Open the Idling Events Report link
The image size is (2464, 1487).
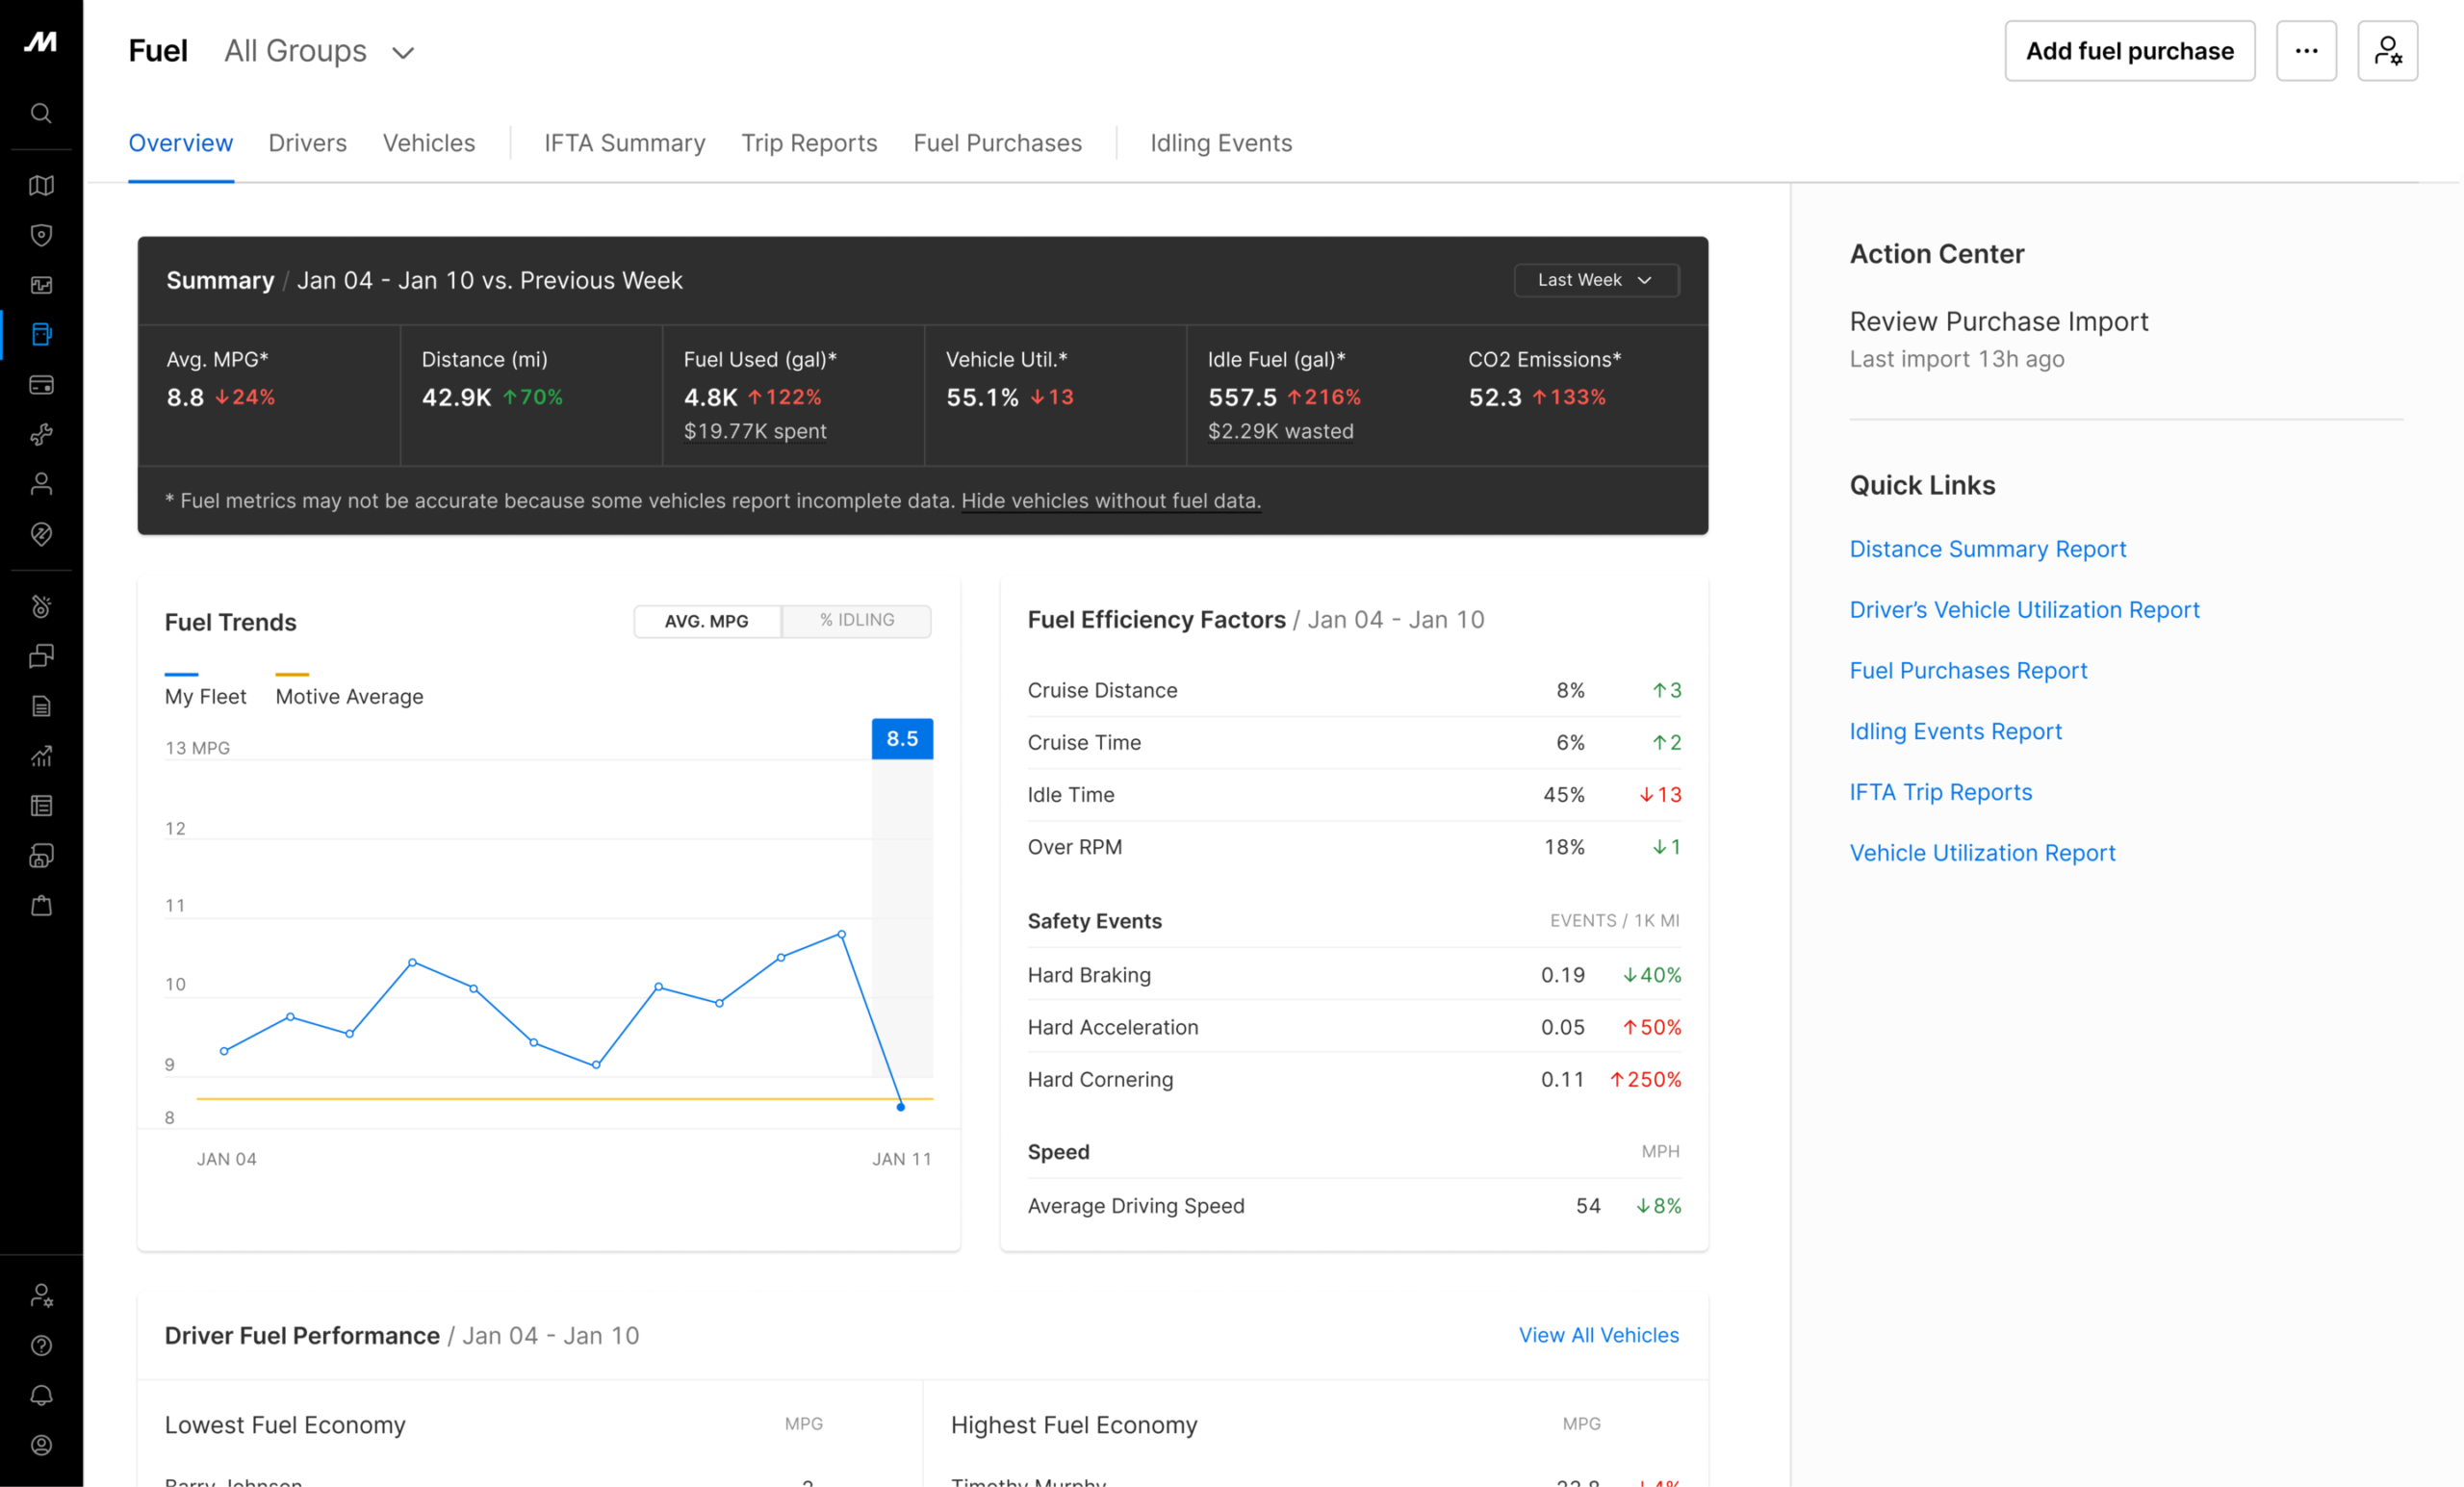[1955, 731]
